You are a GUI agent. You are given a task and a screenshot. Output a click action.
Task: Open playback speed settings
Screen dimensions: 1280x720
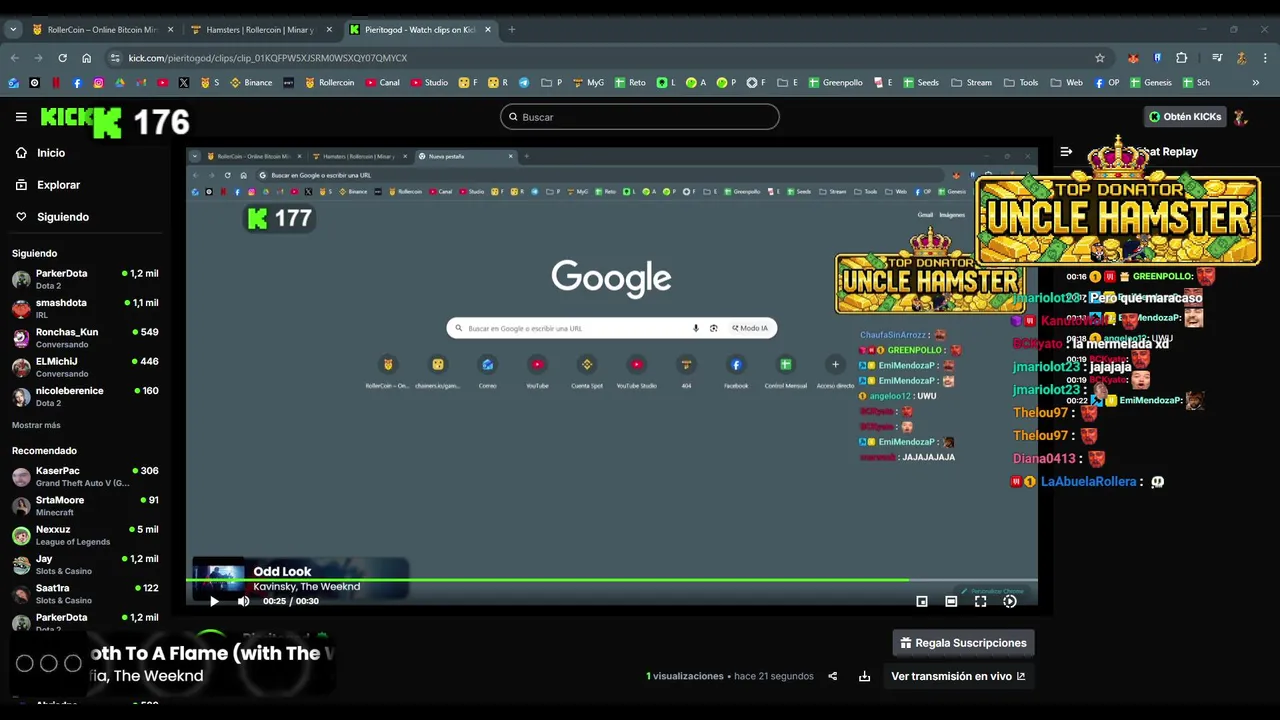1010,601
